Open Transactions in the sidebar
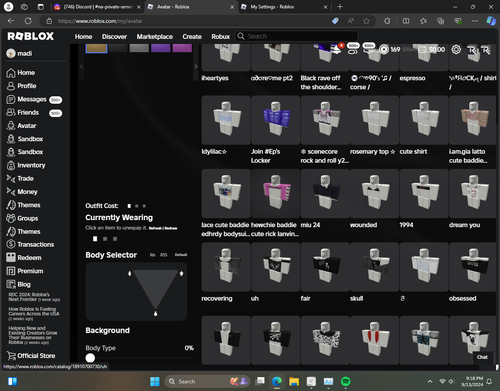This screenshot has width=500, height=391. tap(30, 244)
